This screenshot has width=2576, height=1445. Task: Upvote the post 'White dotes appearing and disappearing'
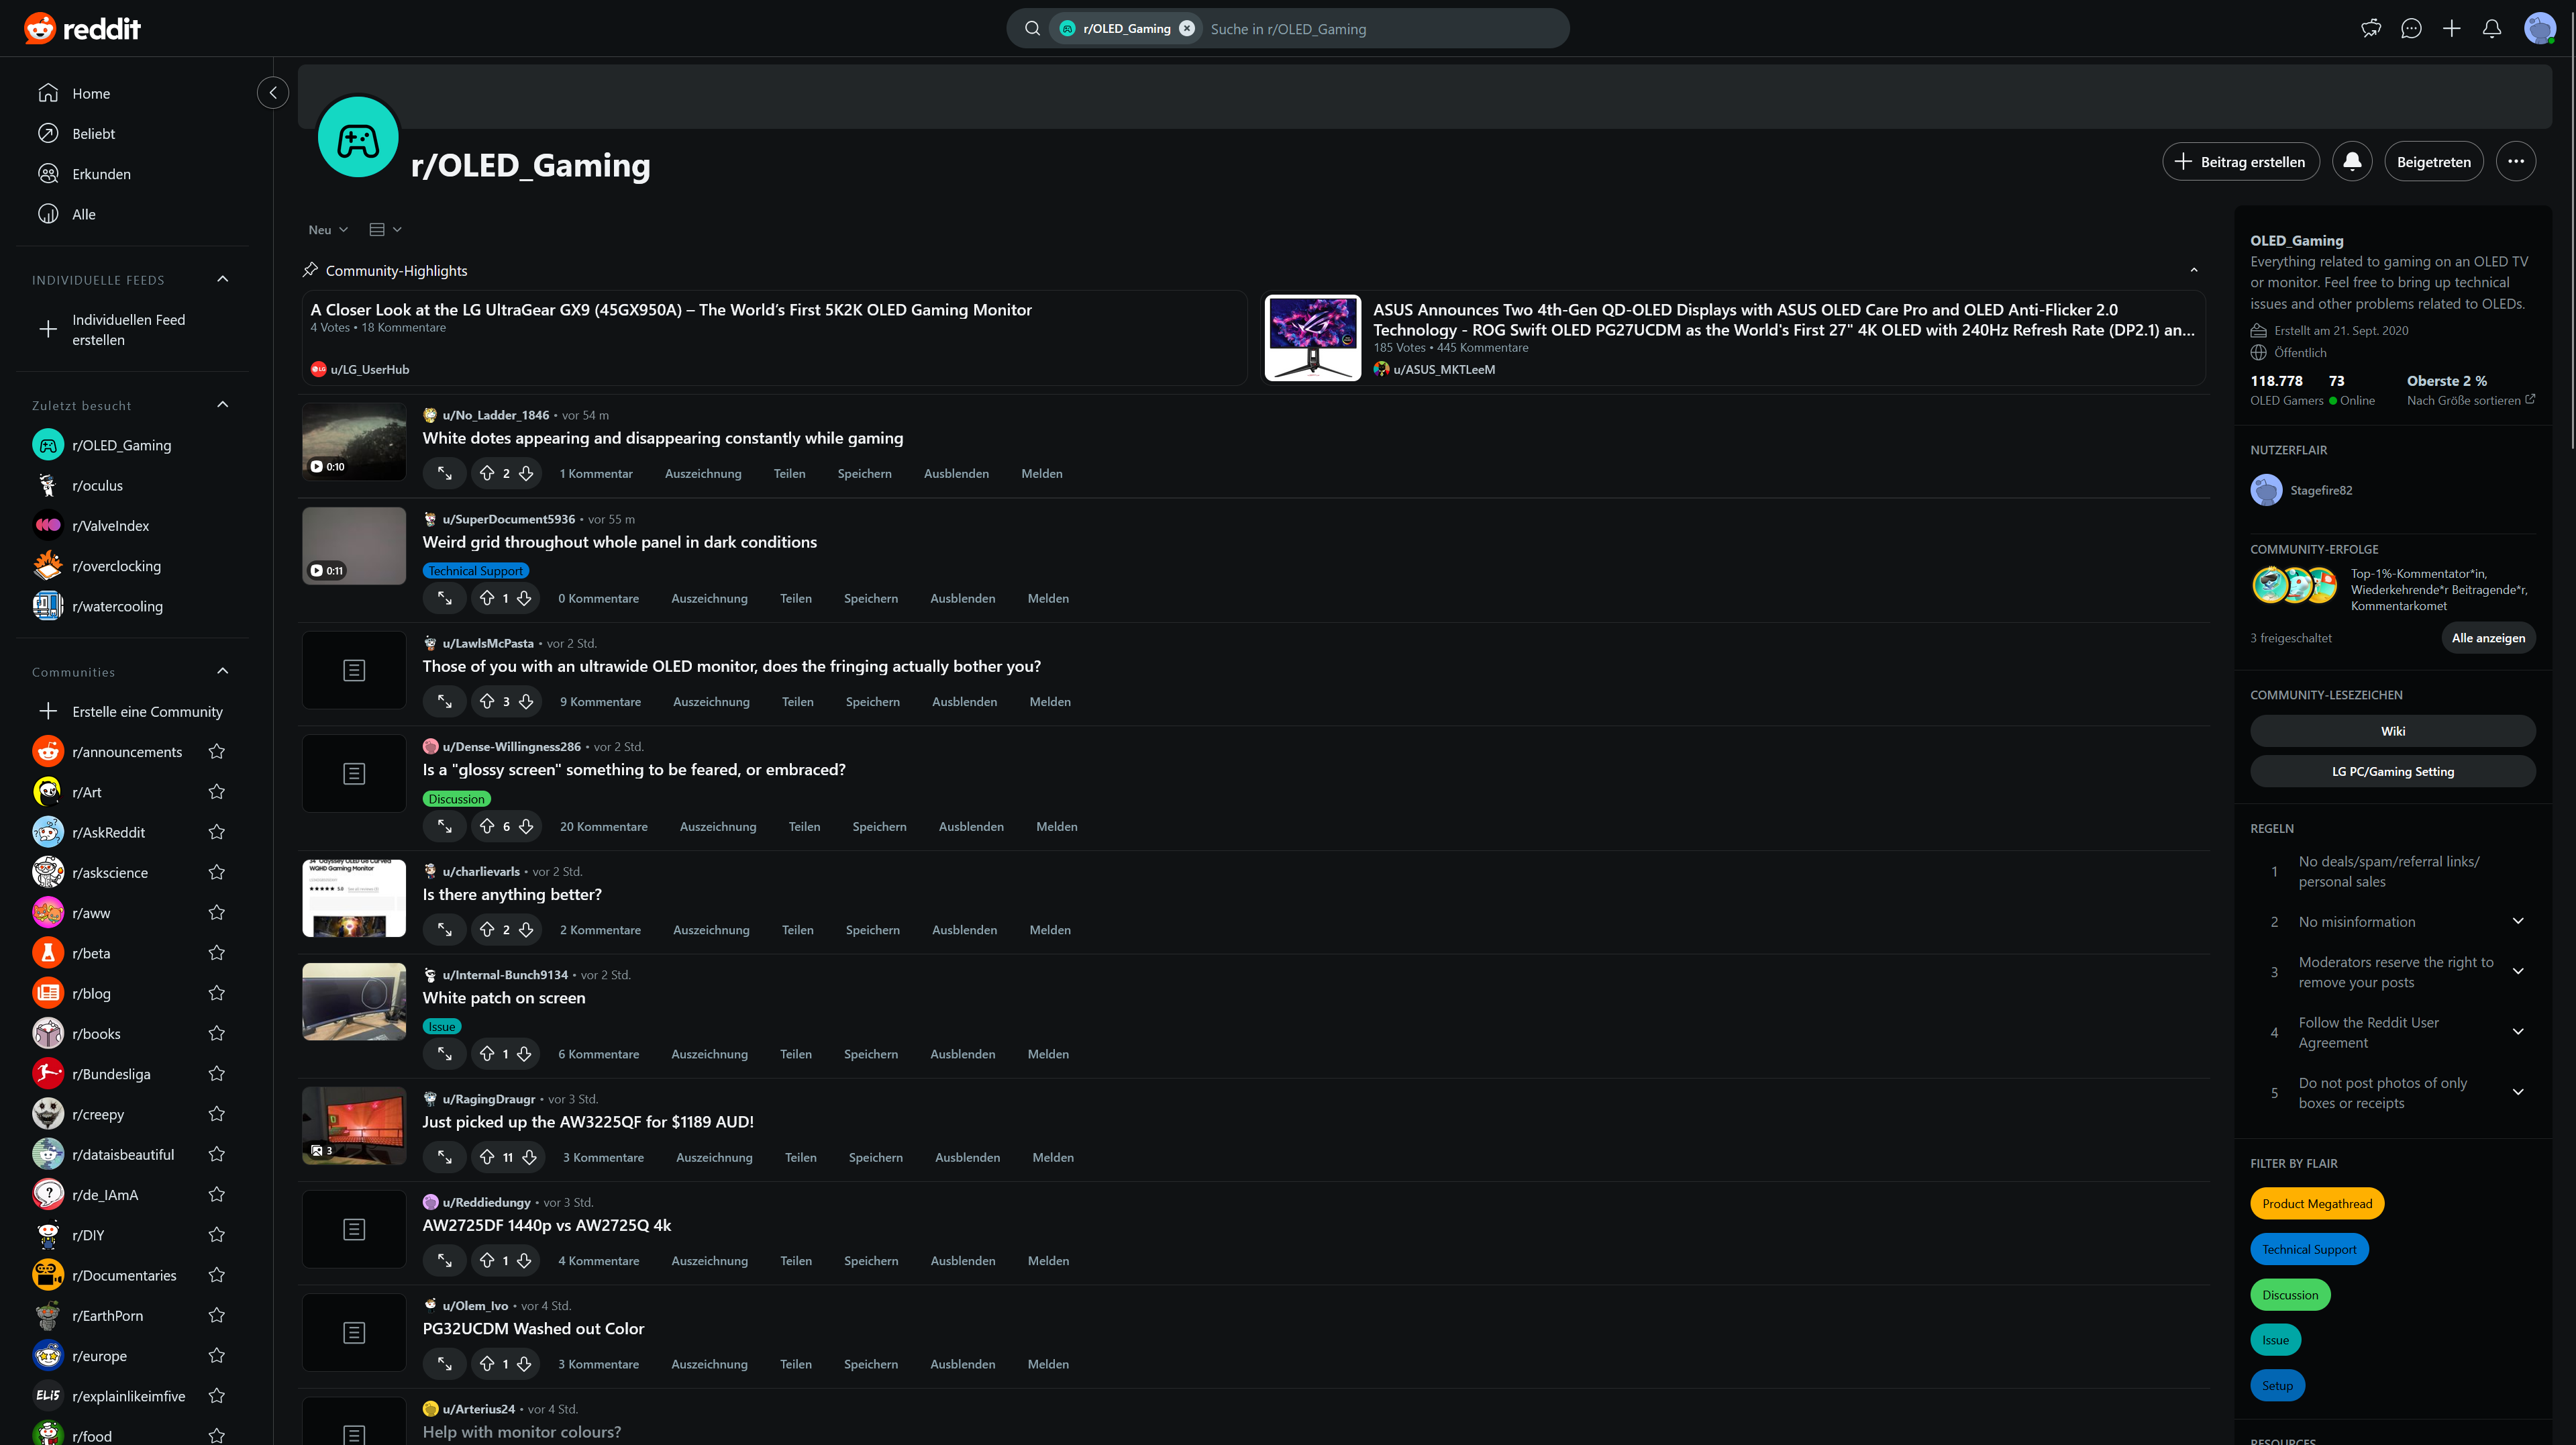click(x=488, y=473)
